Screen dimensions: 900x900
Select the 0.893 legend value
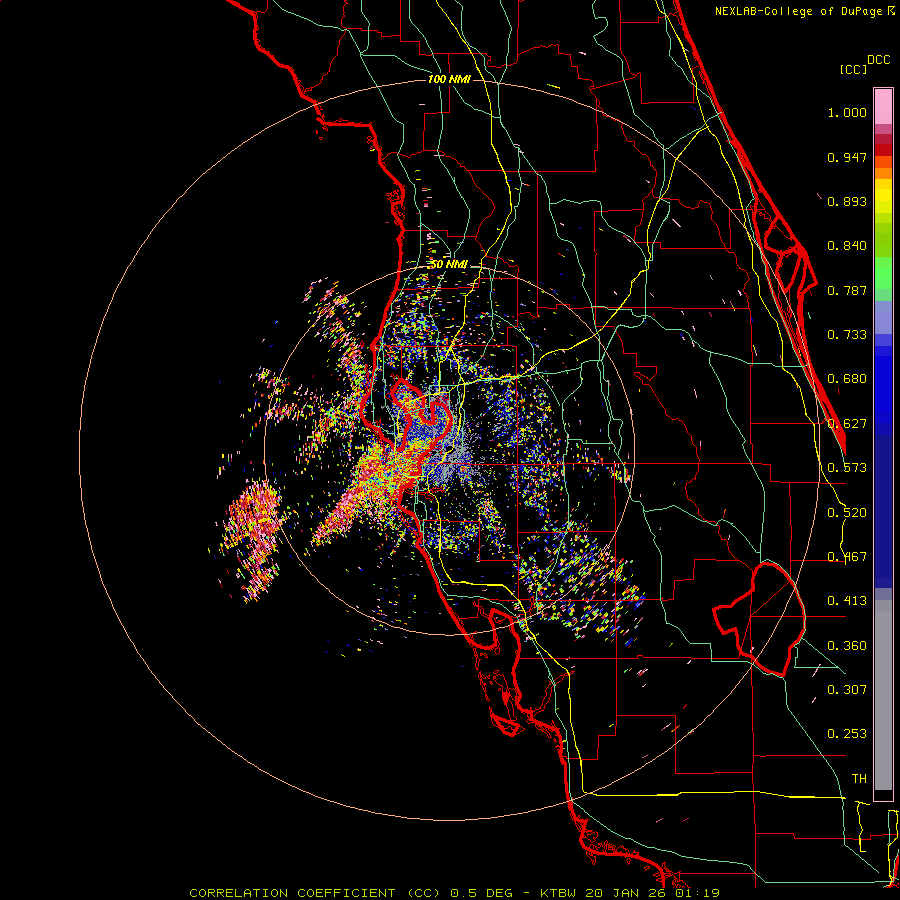pos(847,201)
